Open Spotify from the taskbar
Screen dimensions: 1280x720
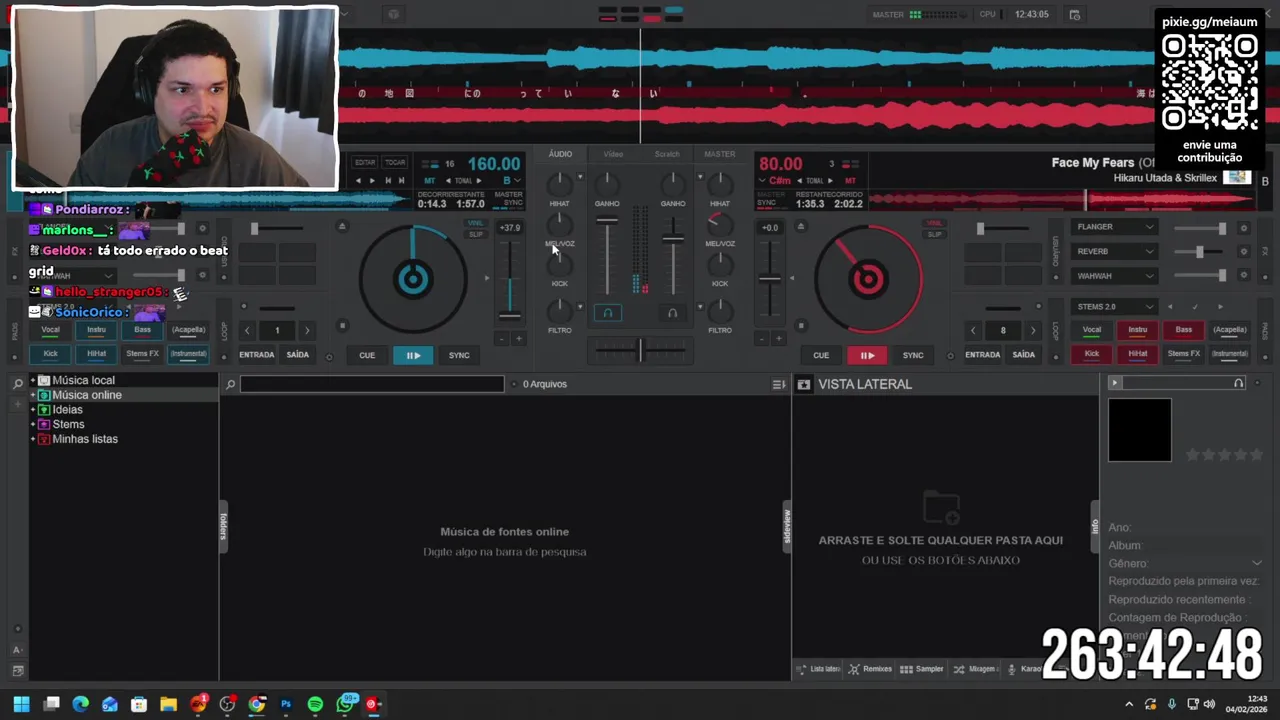315,704
